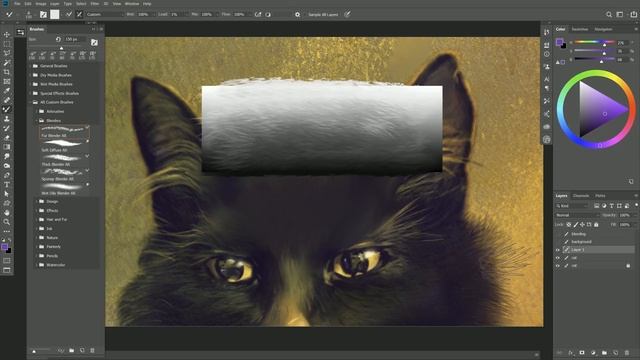Select the Thick Blender AB brush

[x=64, y=160]
